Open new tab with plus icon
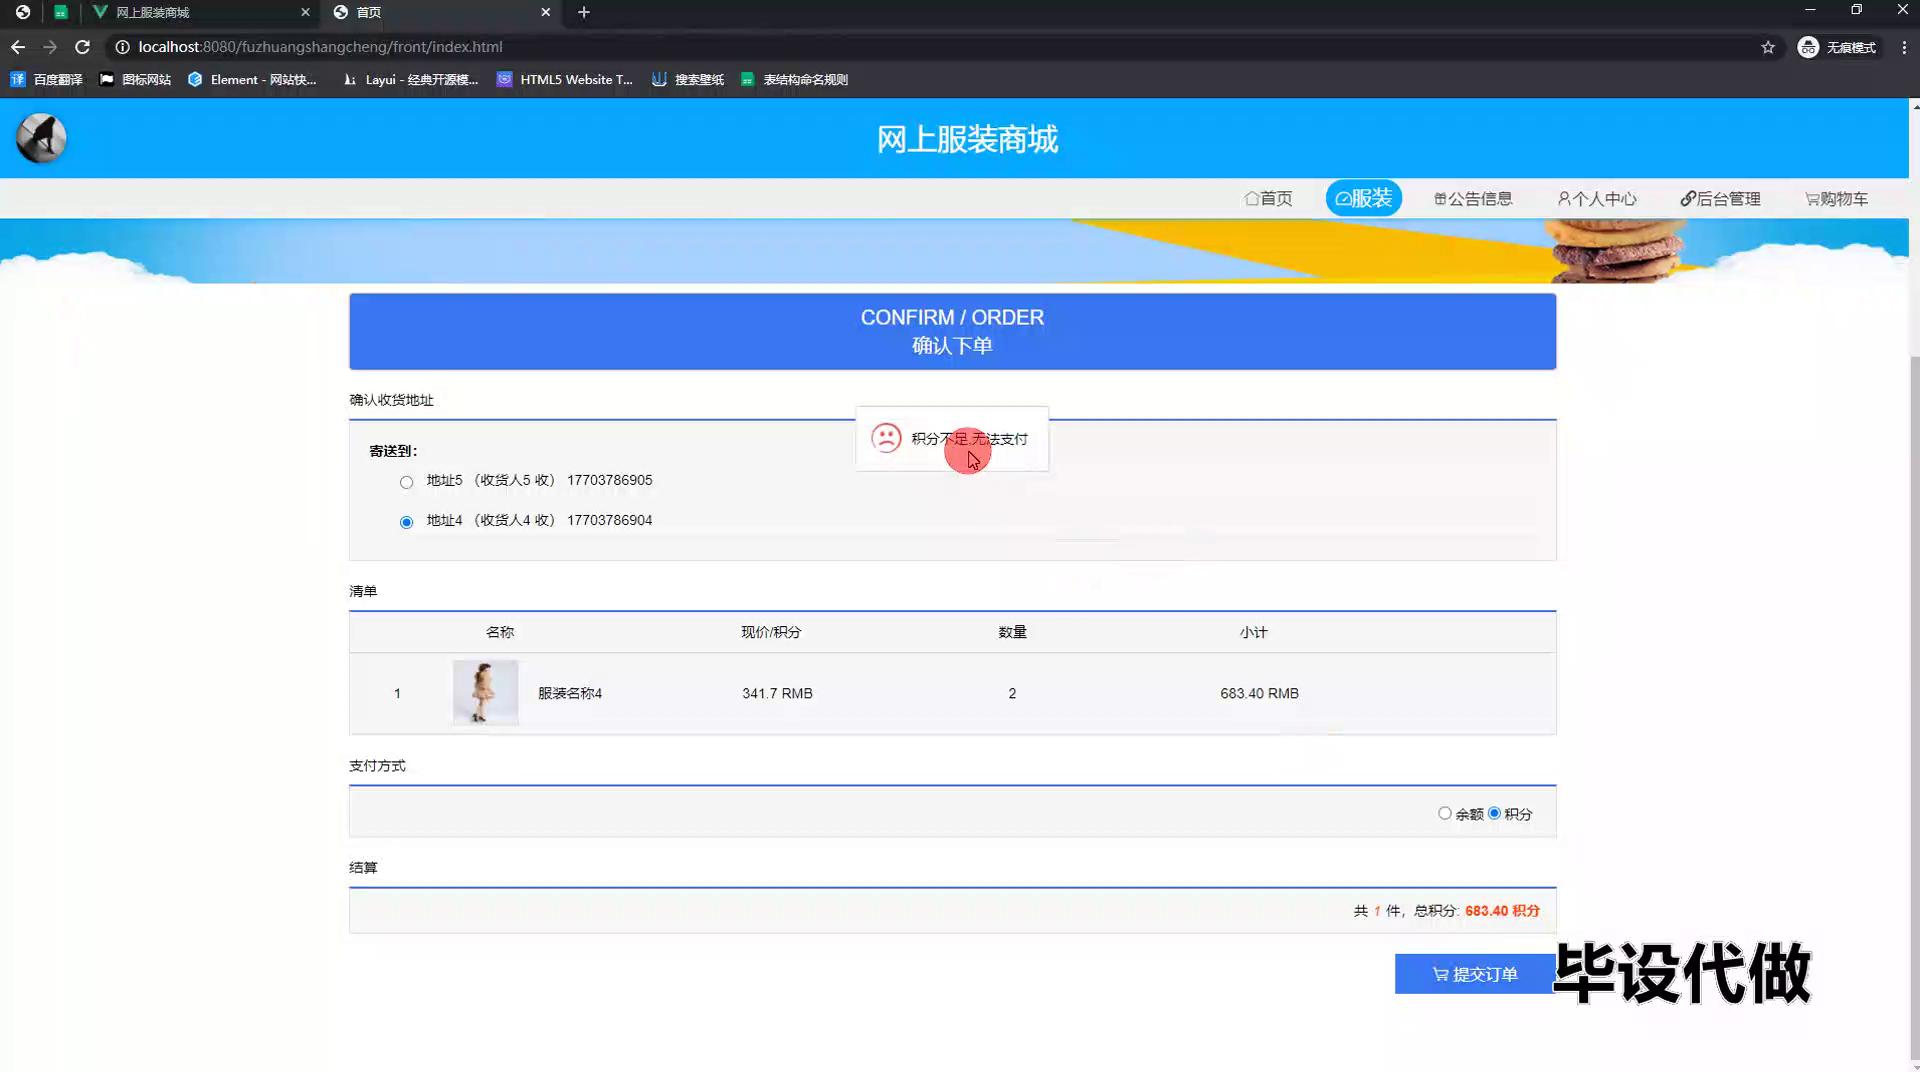This screenshot has height=1072, width=1920. [x=584, y=12]
